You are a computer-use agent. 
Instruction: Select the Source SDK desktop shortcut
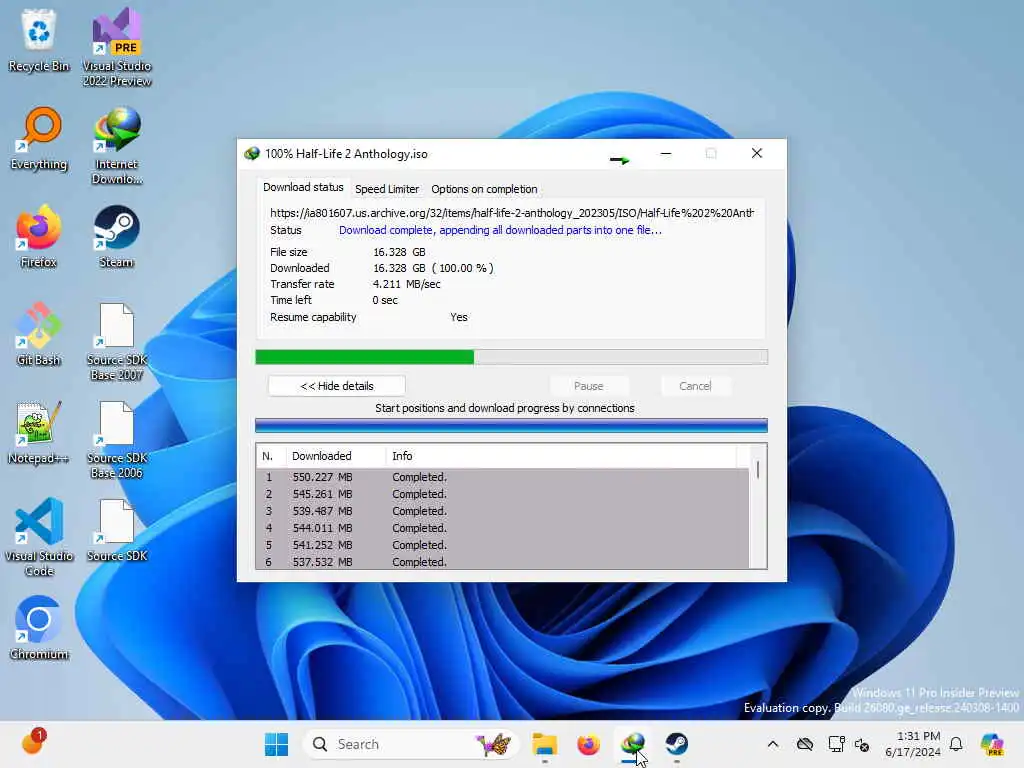coord(117,530)
